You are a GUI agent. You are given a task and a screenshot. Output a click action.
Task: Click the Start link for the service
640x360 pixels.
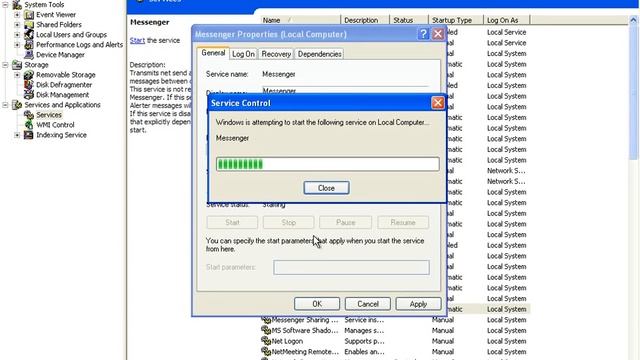(x=137, y=40)
